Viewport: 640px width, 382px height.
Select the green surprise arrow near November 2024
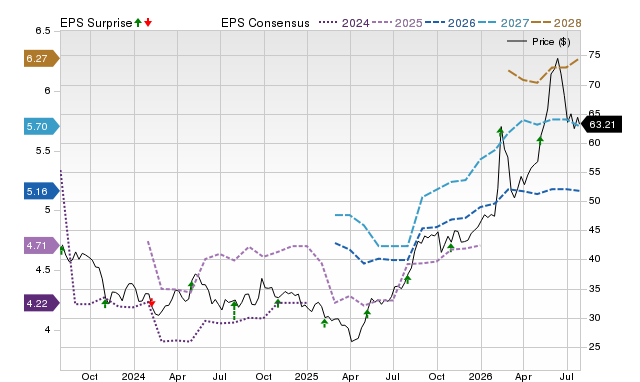point(278,303)
